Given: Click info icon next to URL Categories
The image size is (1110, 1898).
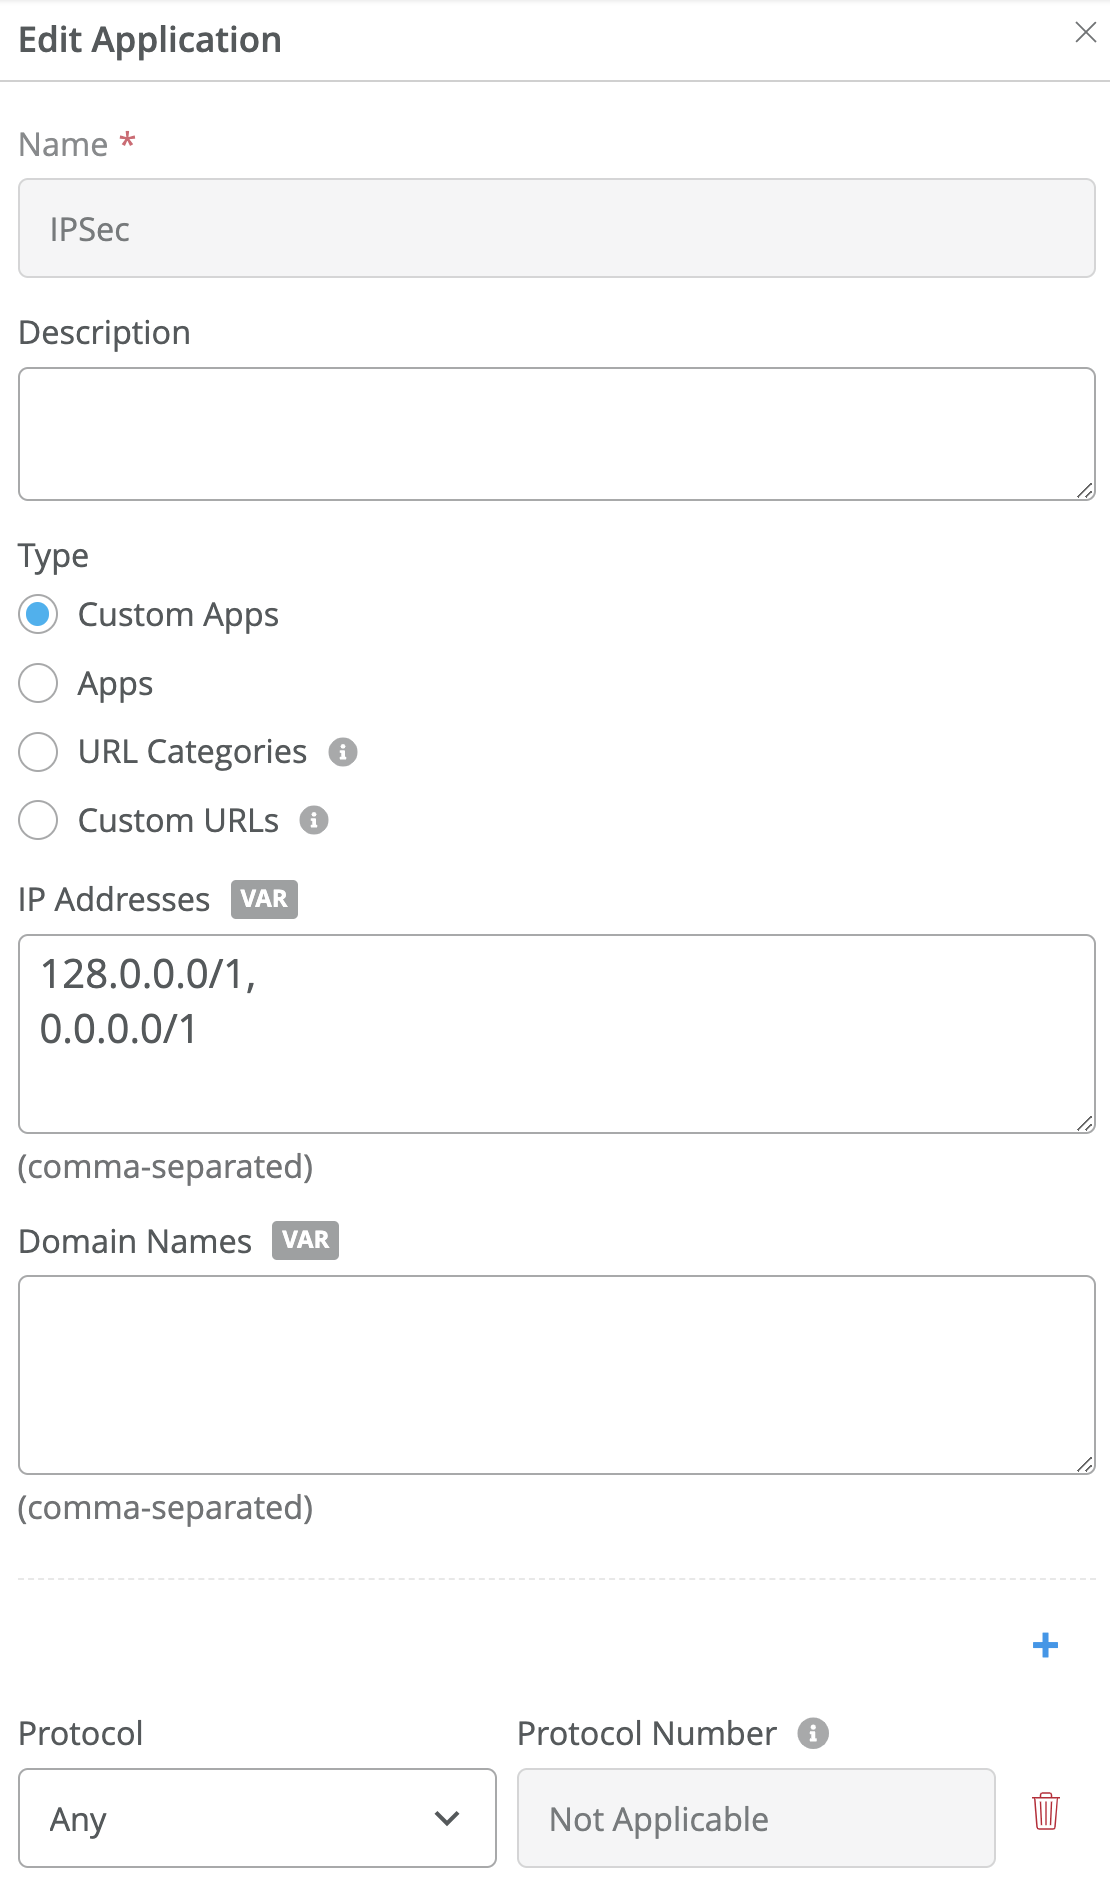Looking at the screenshot, I should coord(343,752).
